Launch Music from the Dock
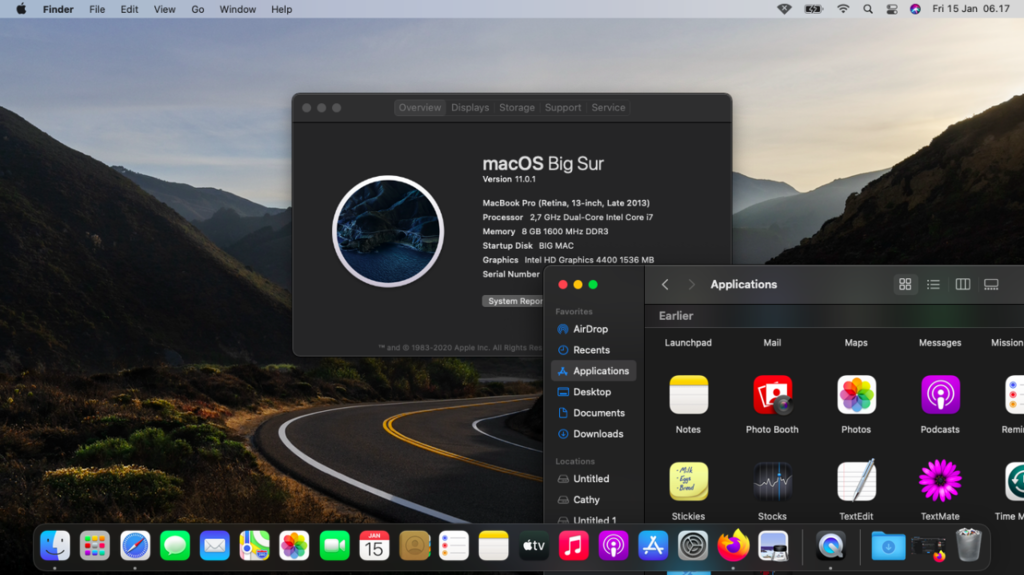The image size is (1024, 575). (573, 545)
